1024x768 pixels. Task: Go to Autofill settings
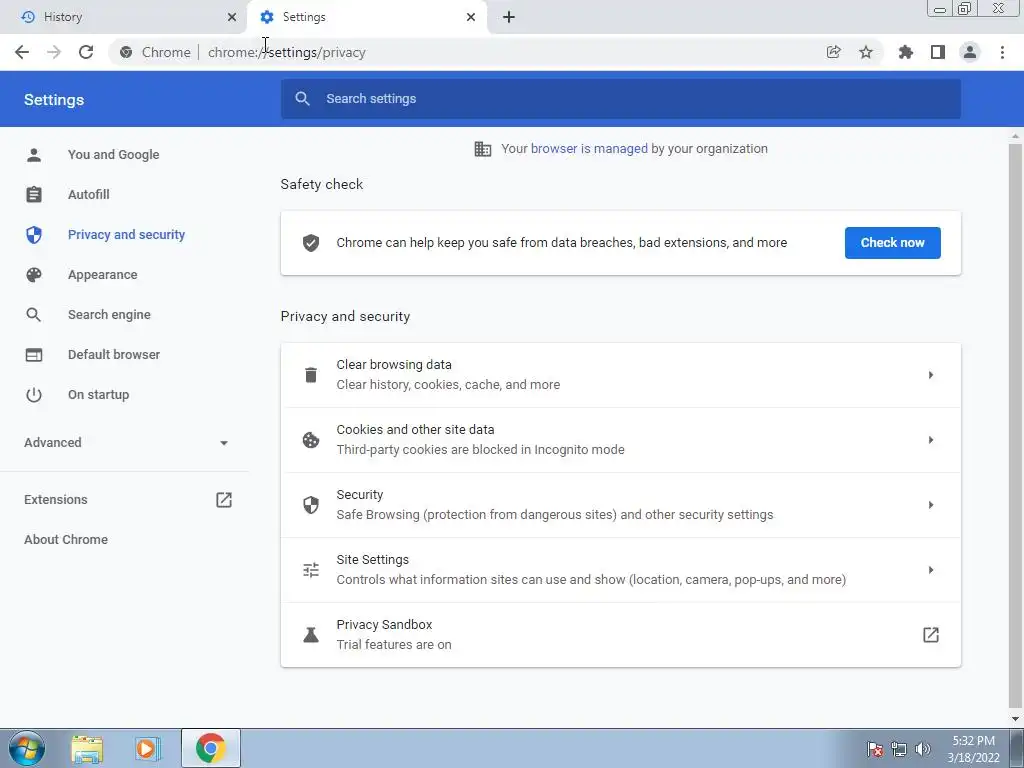pyautogui.click(x=89, y=195)
